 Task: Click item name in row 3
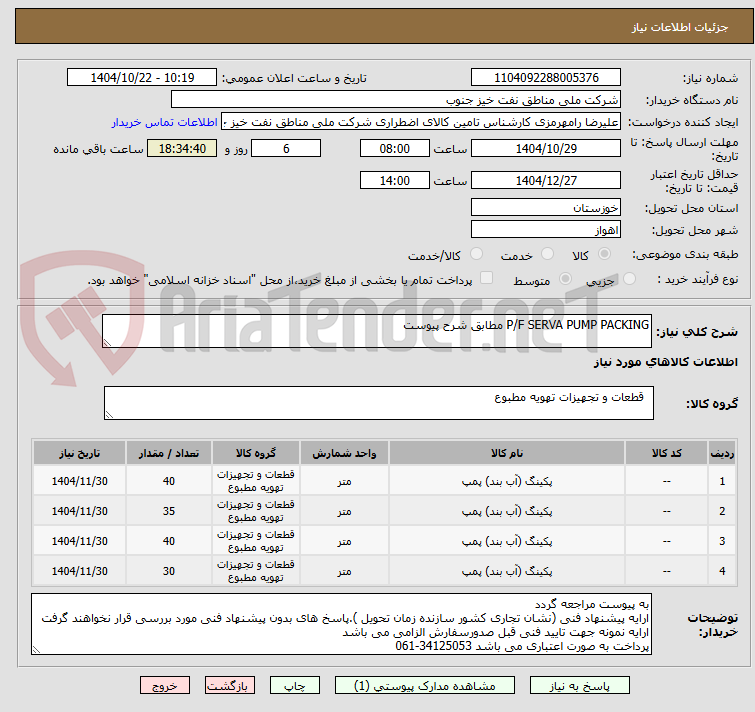(507, 541)
